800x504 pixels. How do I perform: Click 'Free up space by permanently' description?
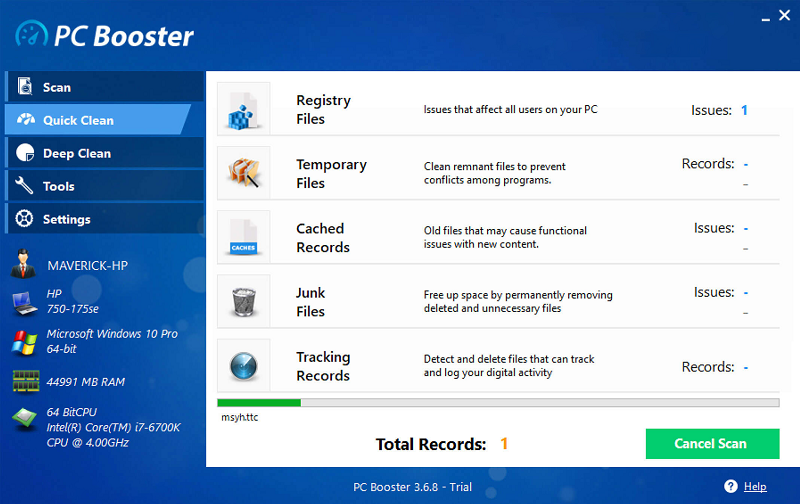pyautogui.click(x=518, y=301)
